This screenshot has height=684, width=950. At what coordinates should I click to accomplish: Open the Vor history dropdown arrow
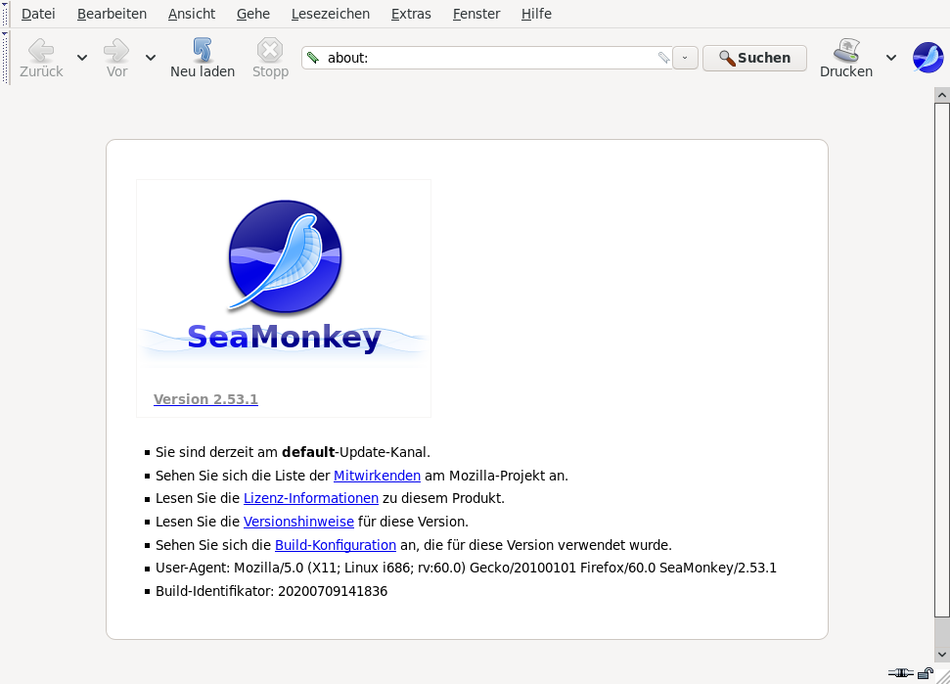150,58
